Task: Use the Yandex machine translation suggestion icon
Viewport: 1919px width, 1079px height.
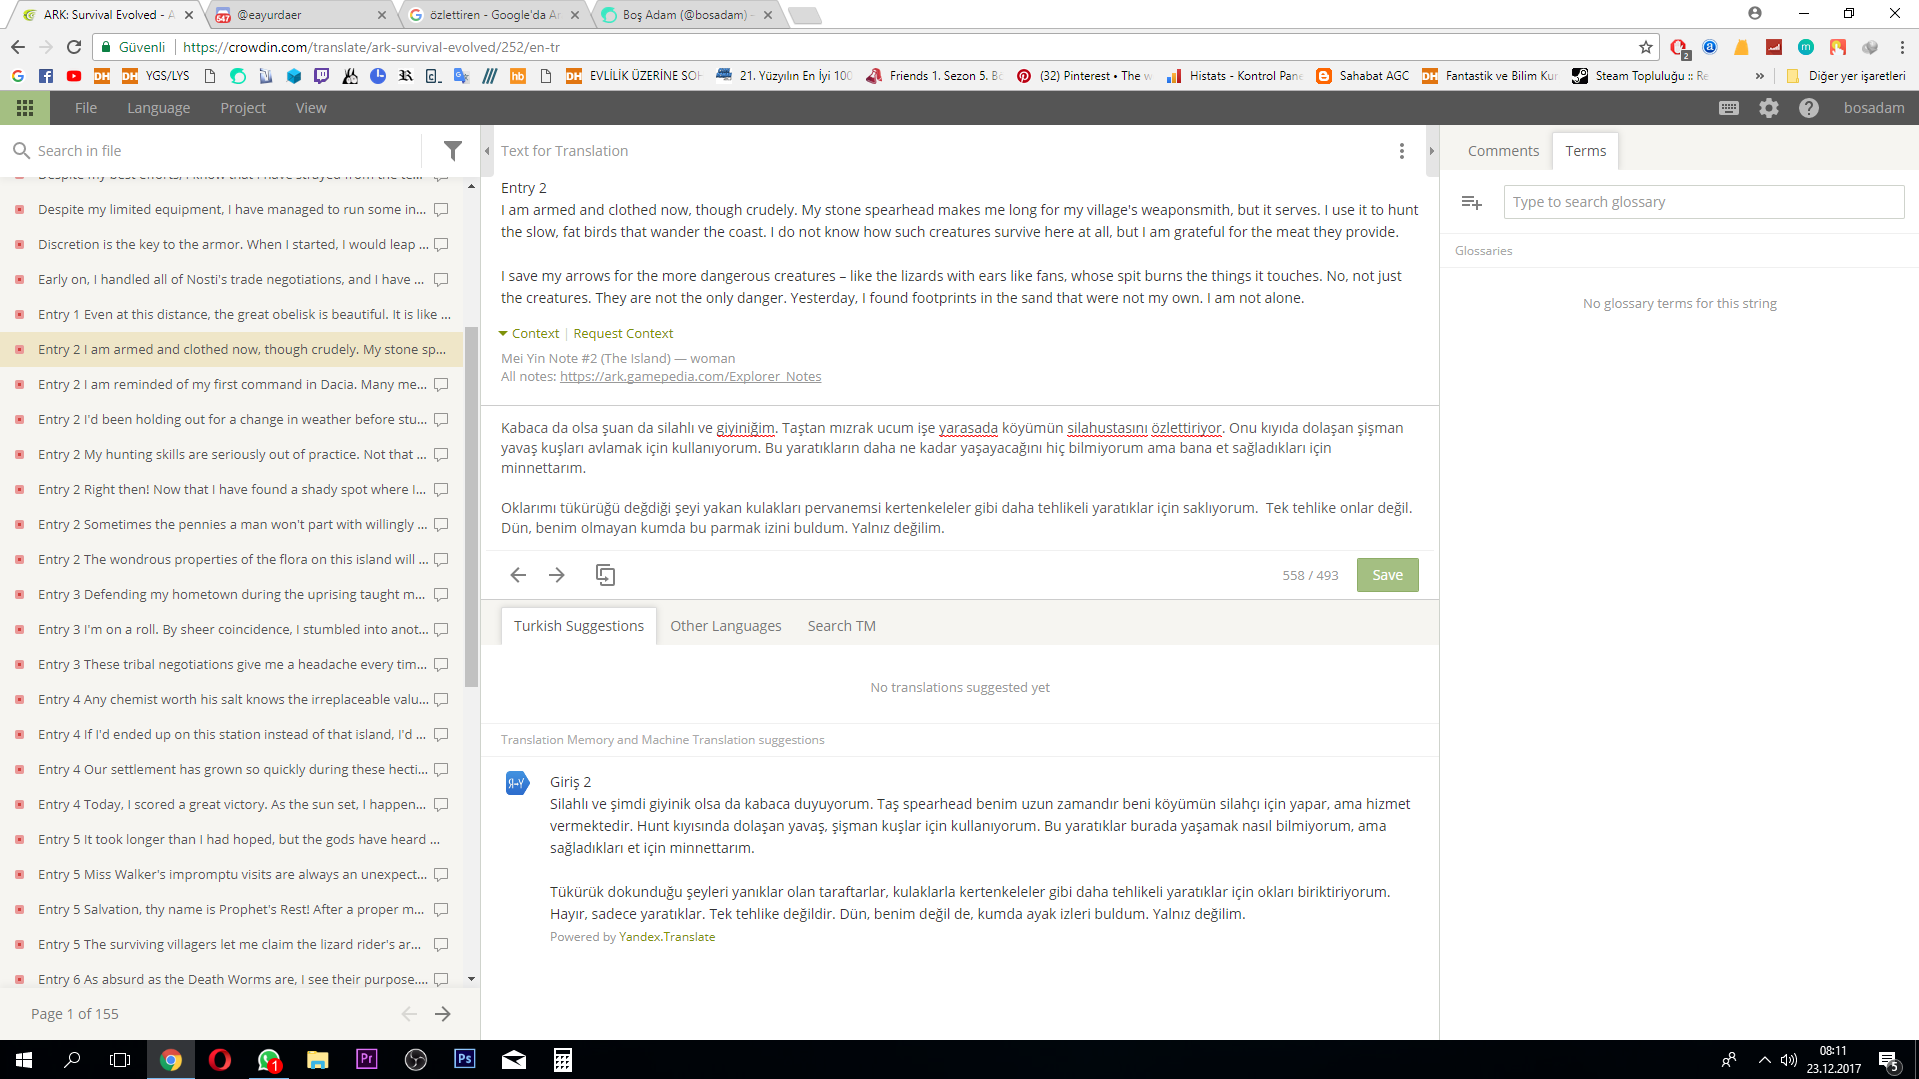Action: point(517,783)
